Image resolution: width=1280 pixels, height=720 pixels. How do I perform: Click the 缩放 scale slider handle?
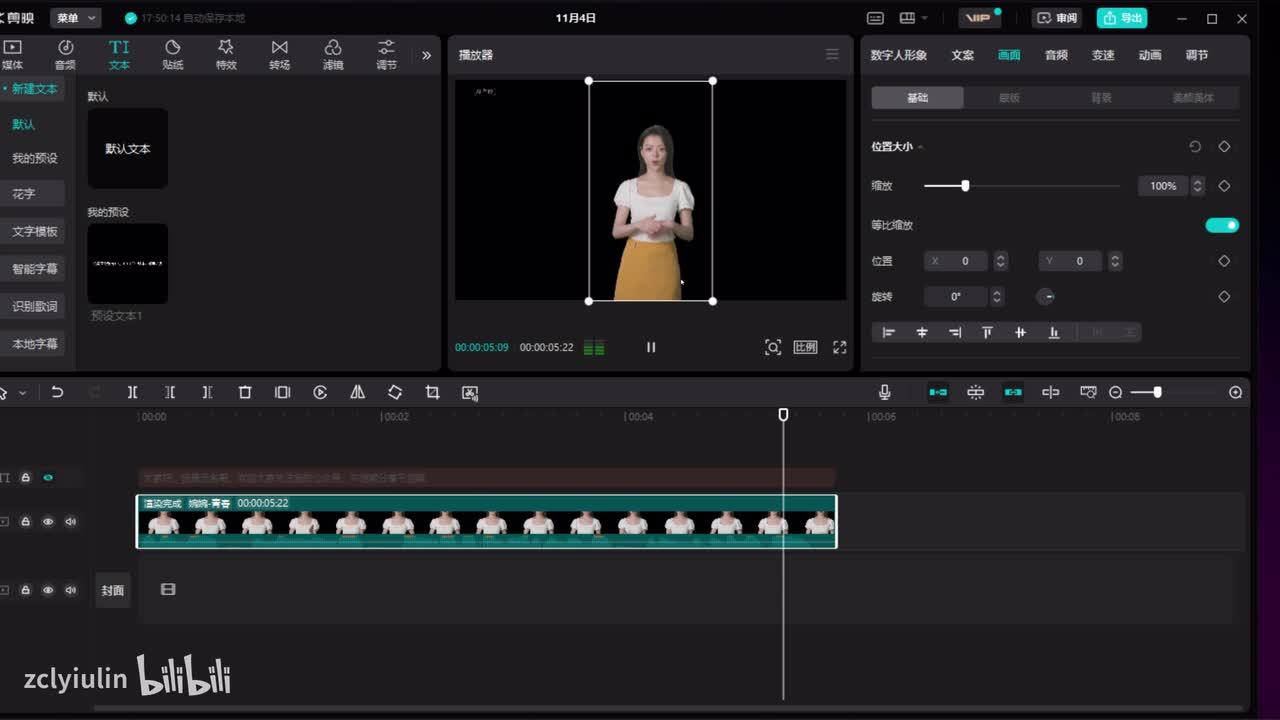965,186
